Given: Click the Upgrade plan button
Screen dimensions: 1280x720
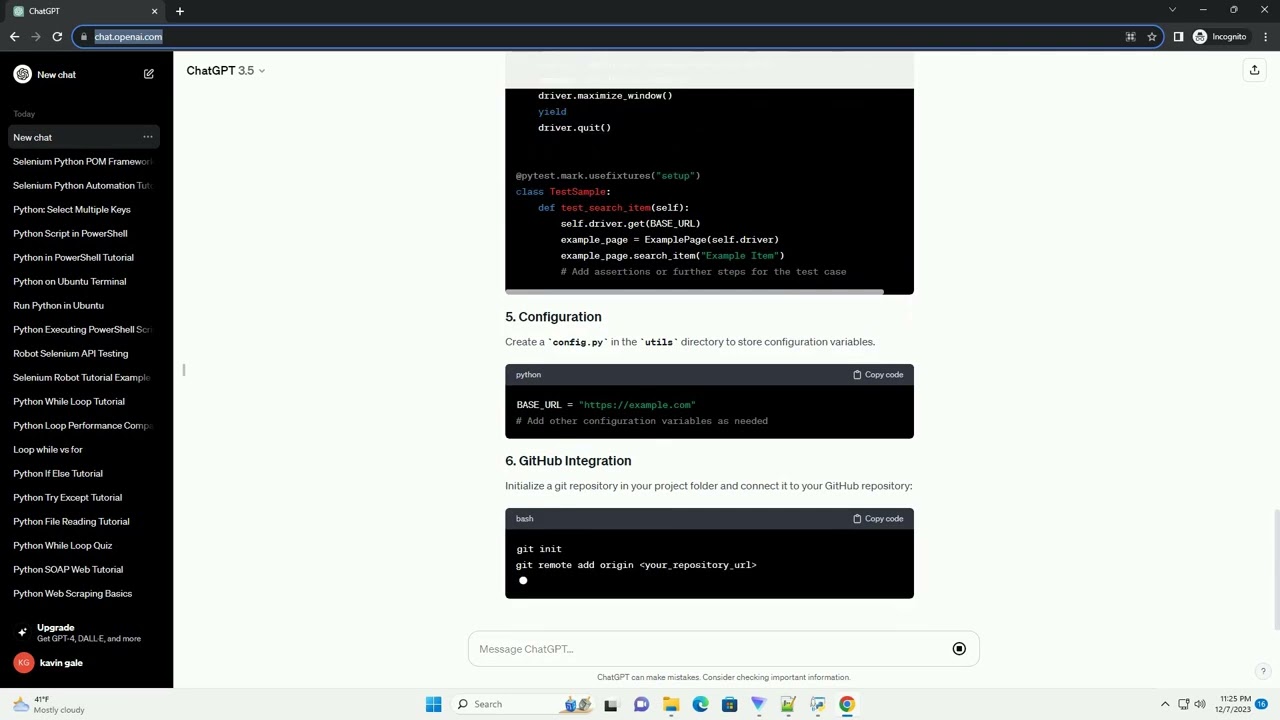Looking at the screenshot, I should pyautogui.click(x=86, y=633).
